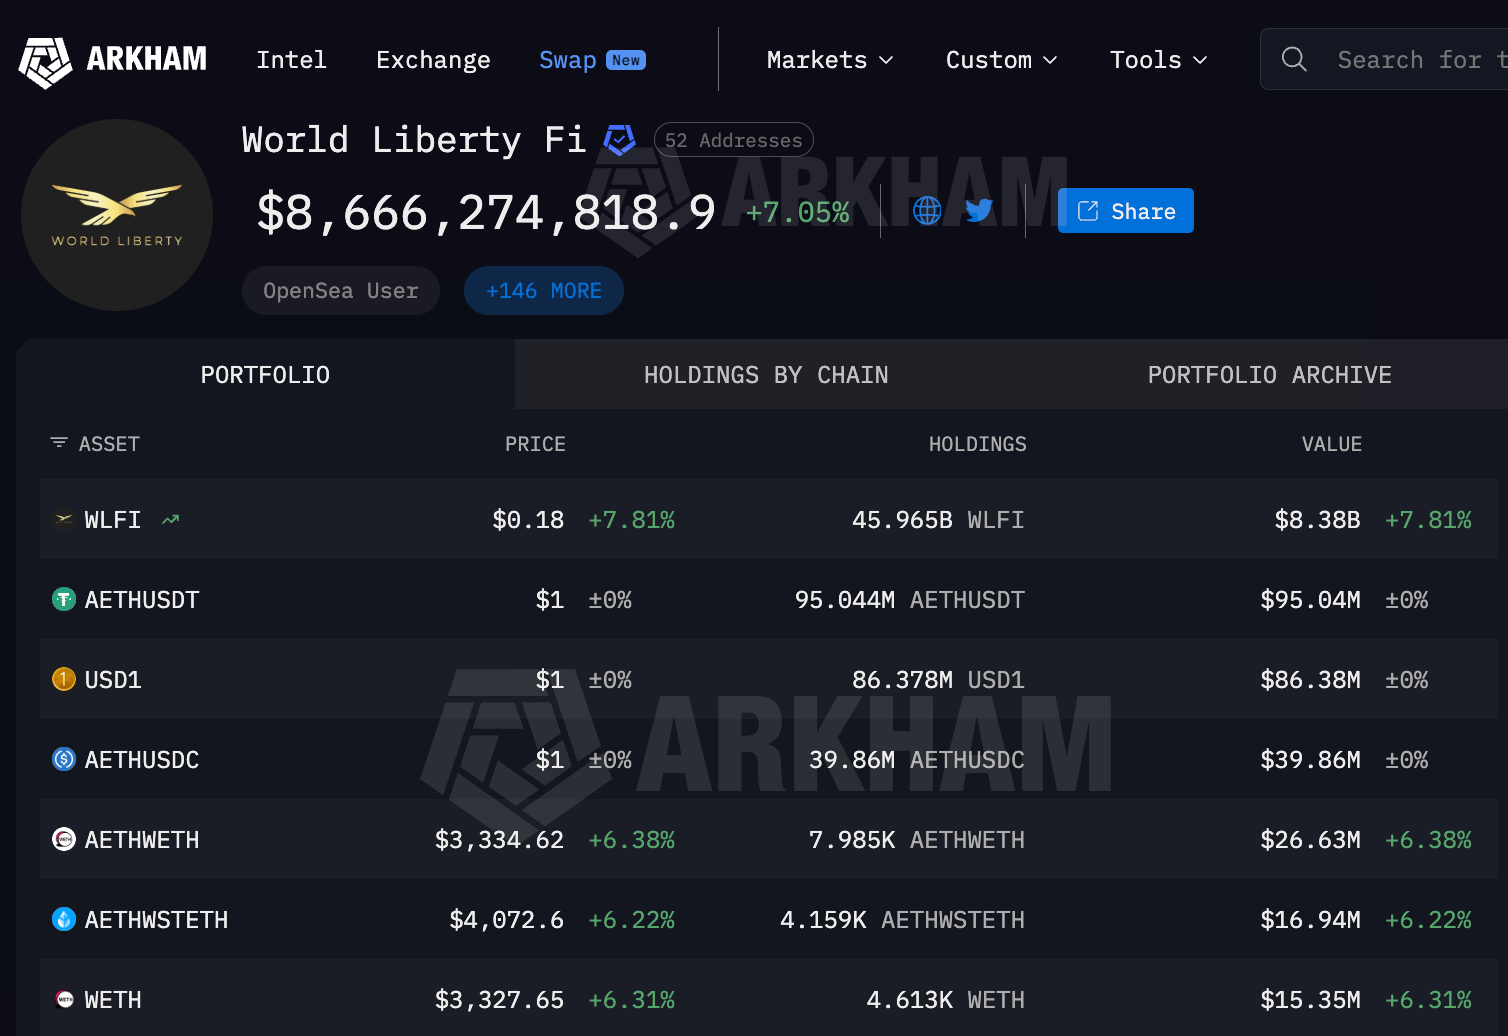Click the AETHWSTETH token icon
Viewport: 1508px width, 1036px height.
63,919
